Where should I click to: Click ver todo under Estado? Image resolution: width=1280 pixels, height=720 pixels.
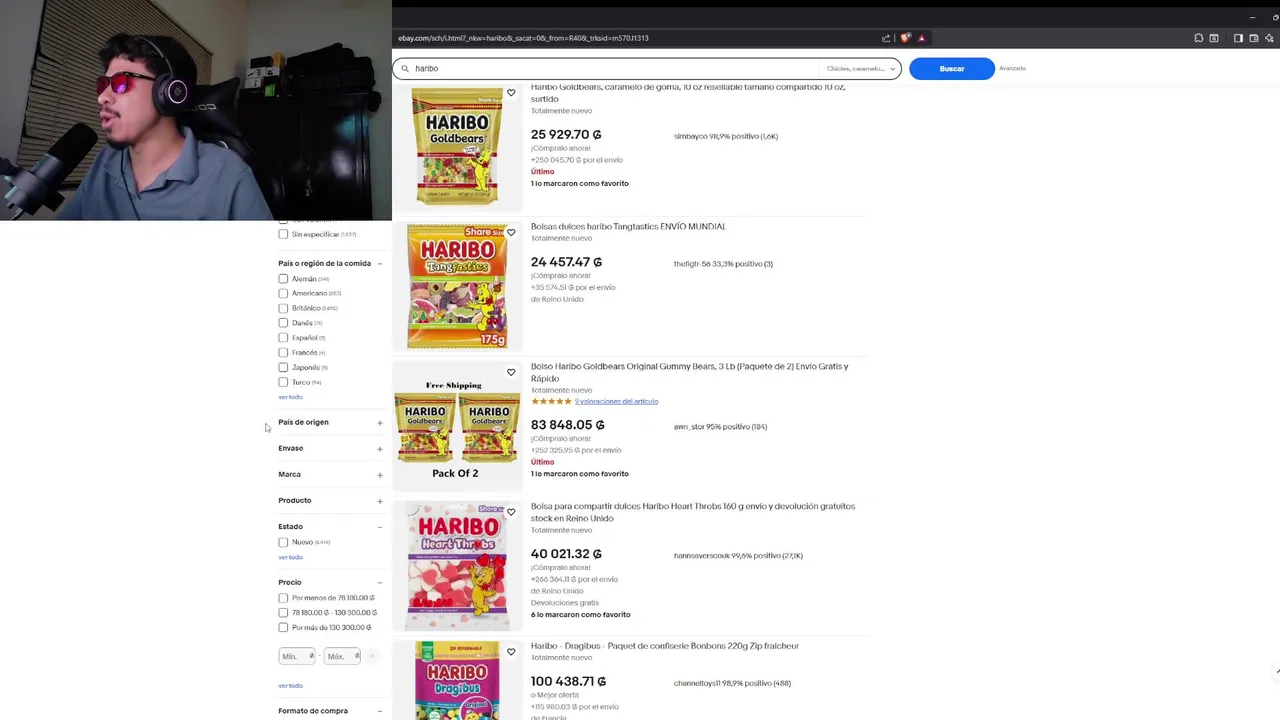coord(290,557)
